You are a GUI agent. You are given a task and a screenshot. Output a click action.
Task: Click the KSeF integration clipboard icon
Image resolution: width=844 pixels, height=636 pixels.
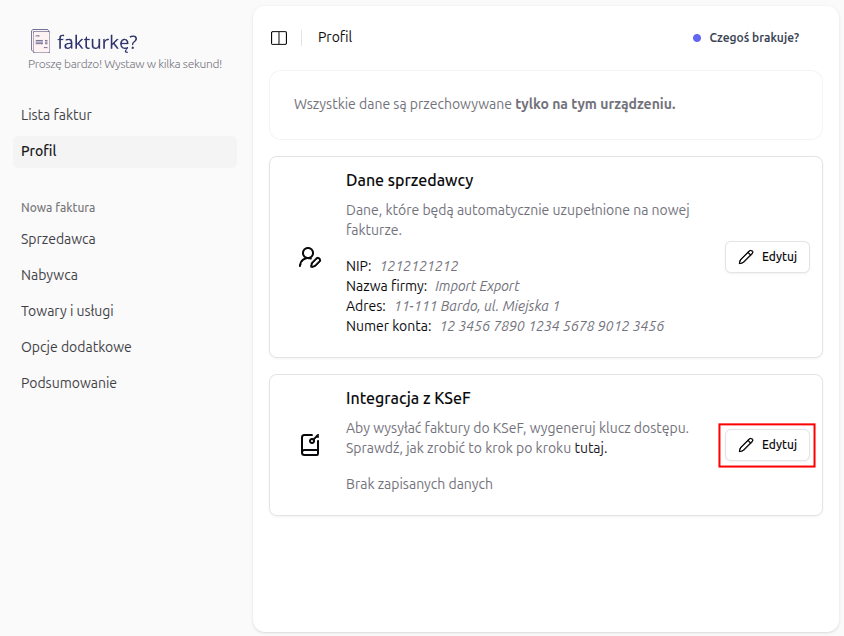[x=310, y=444]
